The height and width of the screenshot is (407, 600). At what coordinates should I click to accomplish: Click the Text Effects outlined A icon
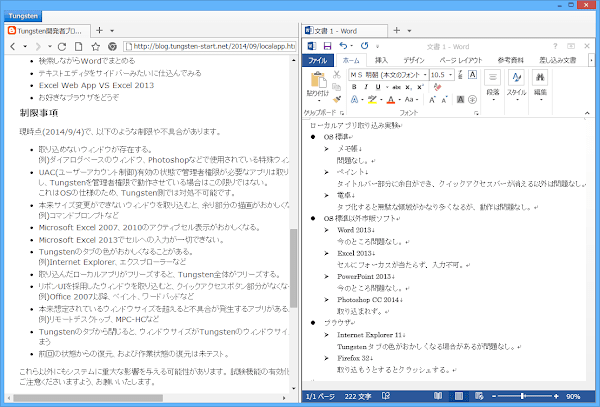[354, 99]
